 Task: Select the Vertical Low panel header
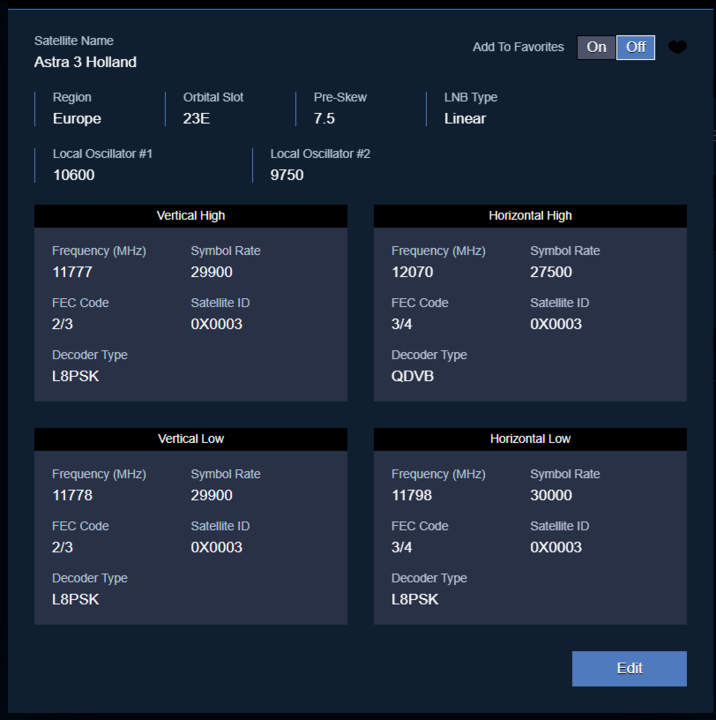191,439
